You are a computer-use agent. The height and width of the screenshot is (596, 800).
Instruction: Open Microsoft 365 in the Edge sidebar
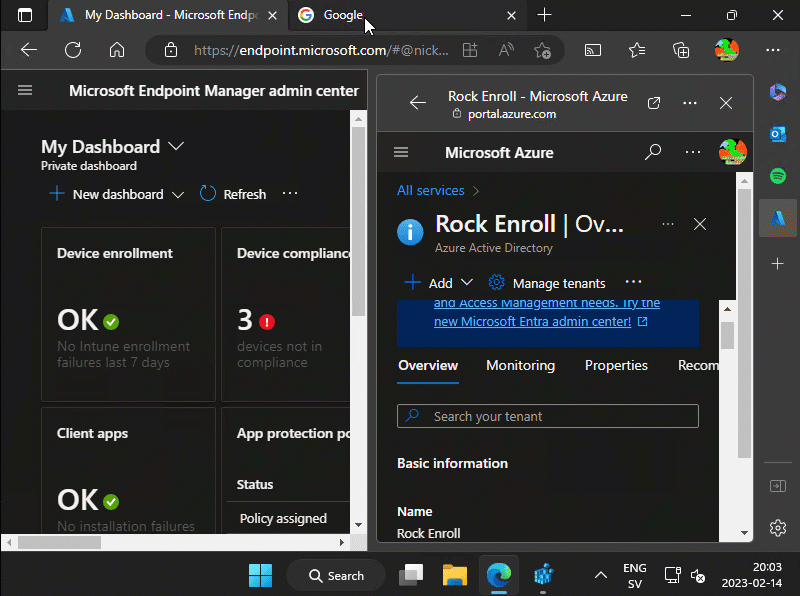pyautogui.click(x=778, y=93)
